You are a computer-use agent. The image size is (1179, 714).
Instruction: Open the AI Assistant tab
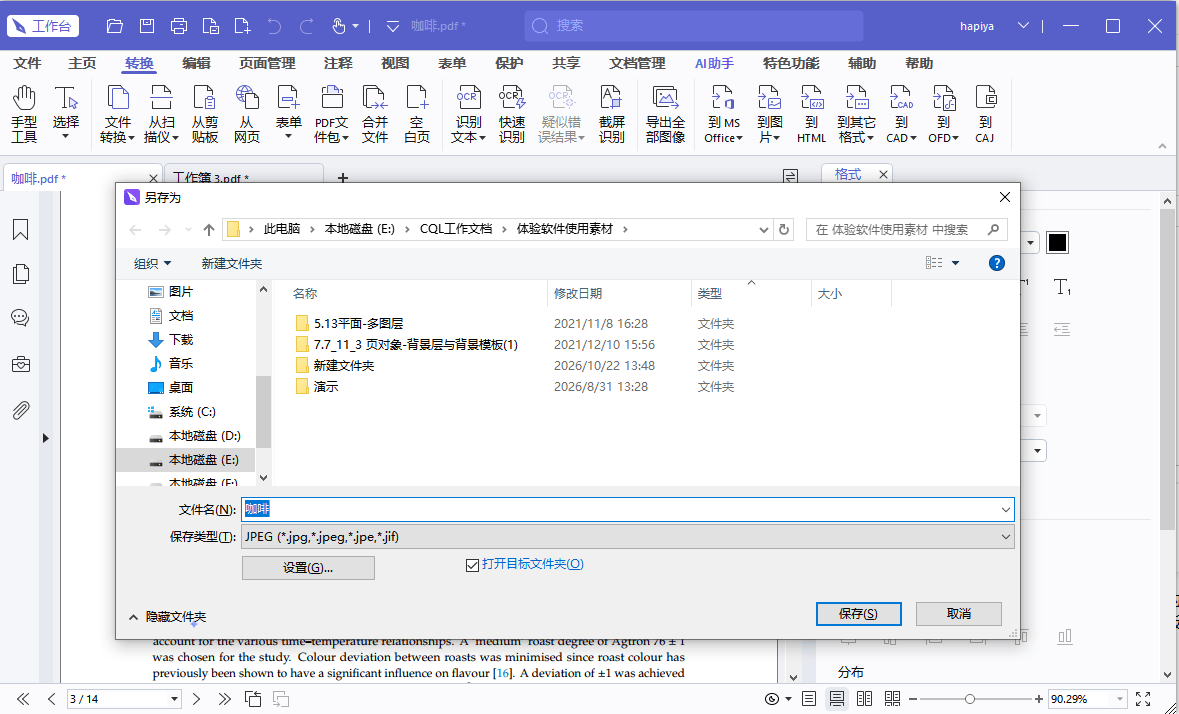click(x=714, y=63)
